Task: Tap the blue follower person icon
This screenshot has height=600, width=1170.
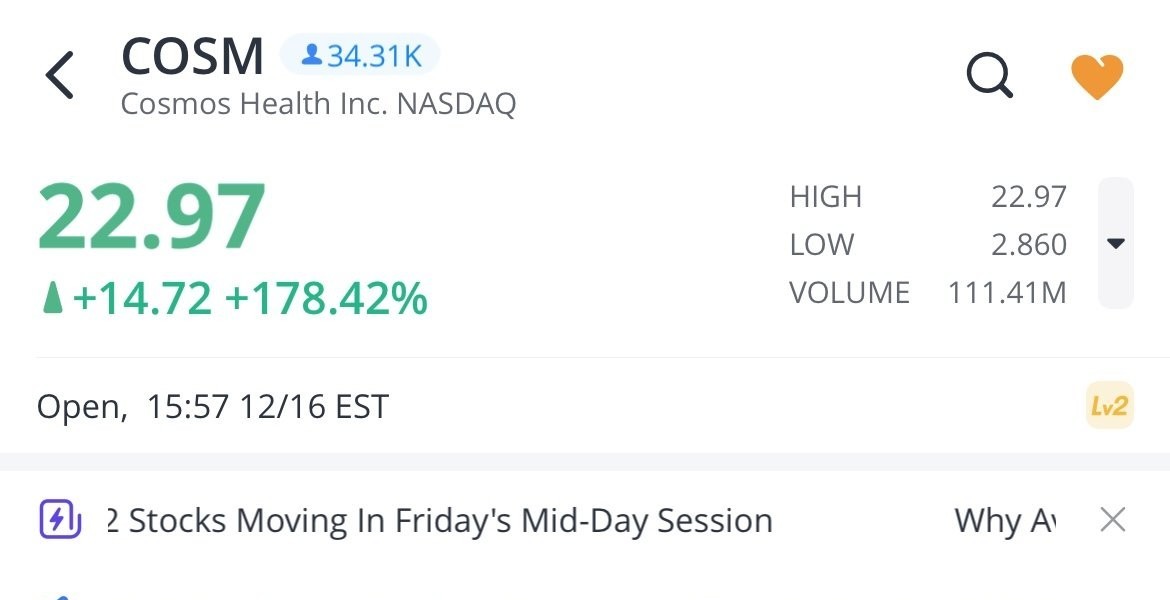Action: [x=311, y=56]
